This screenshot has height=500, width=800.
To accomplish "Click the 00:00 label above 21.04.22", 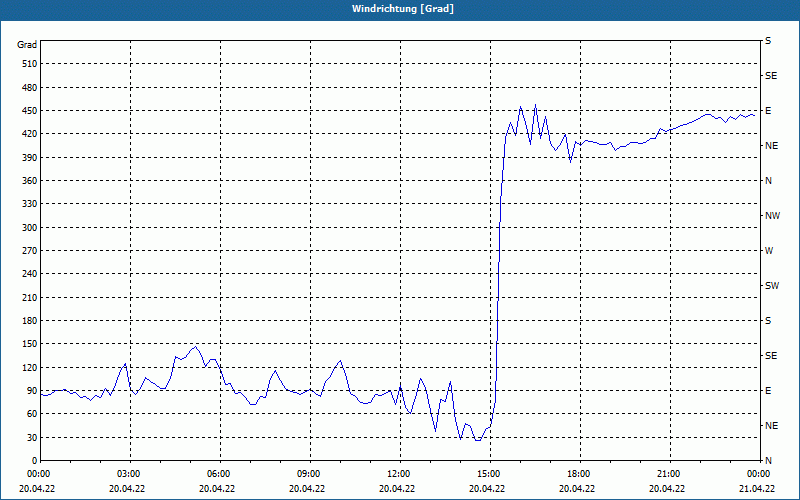I will [x=759, y=474].
